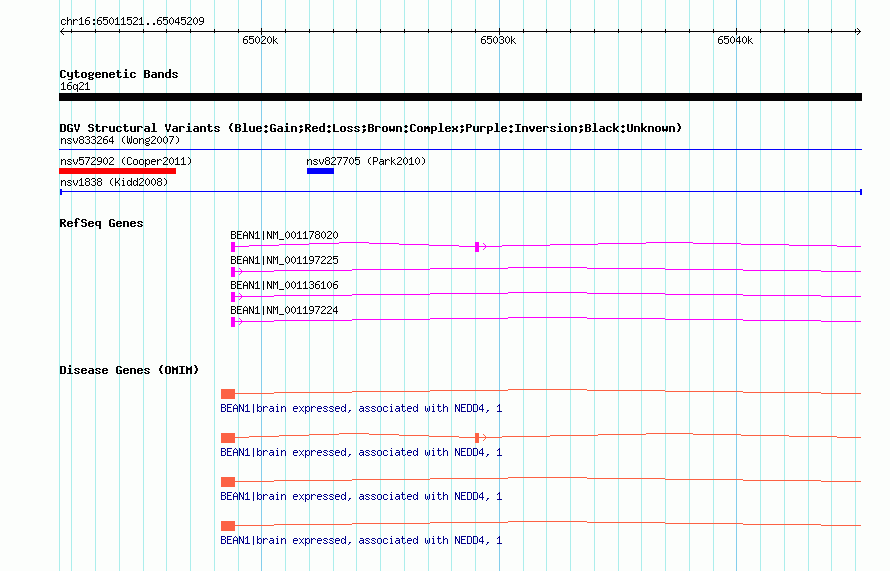
Task: Click the blue nsv827705 gain bar
Action: click(x=320, y=171)
